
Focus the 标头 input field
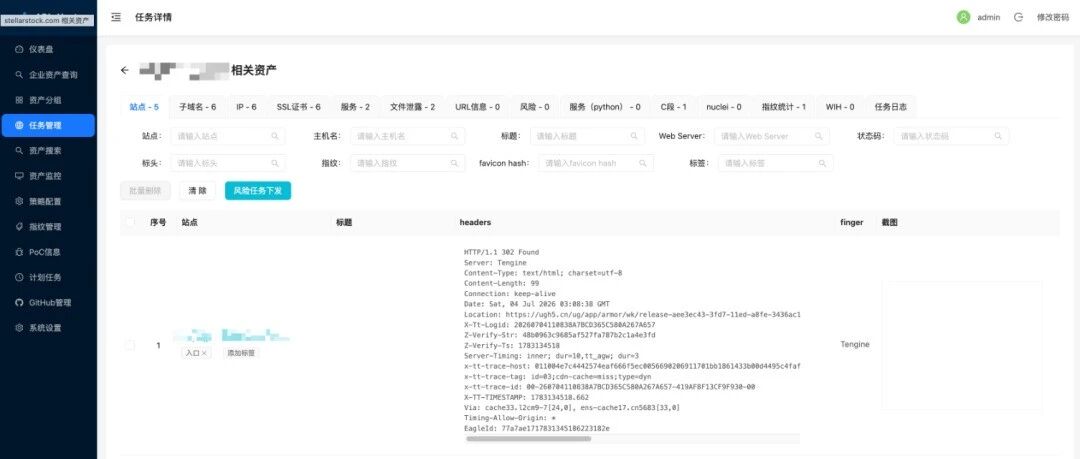[x=228, y=163]
